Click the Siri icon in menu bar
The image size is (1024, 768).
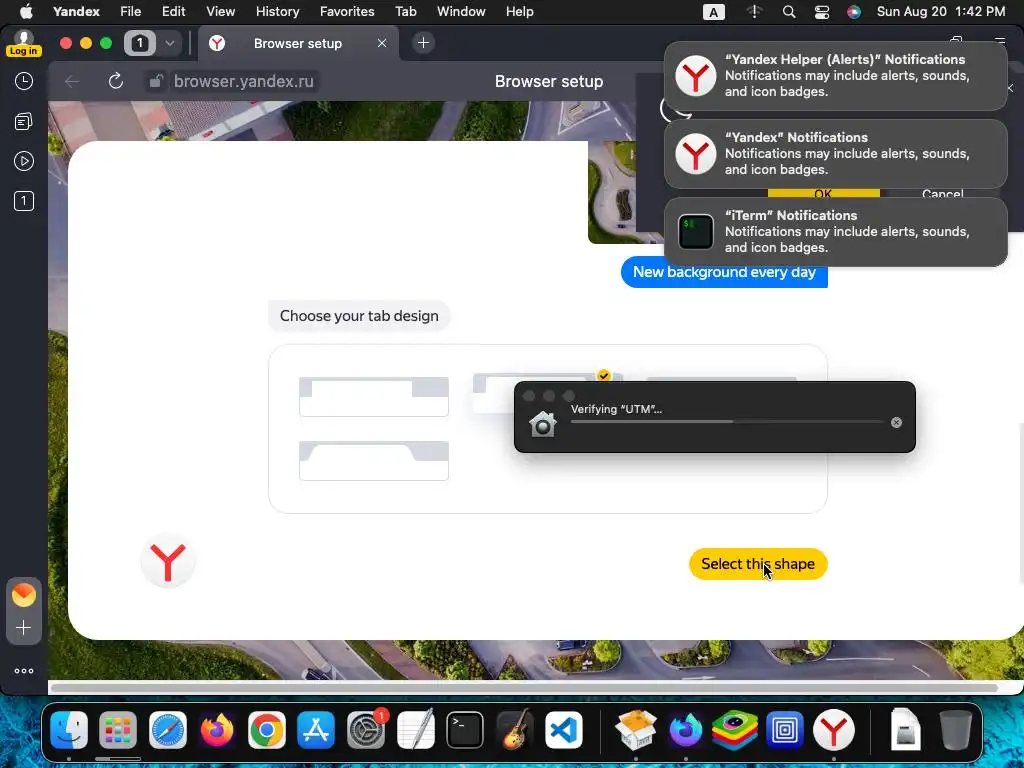[x=854, y=12]
